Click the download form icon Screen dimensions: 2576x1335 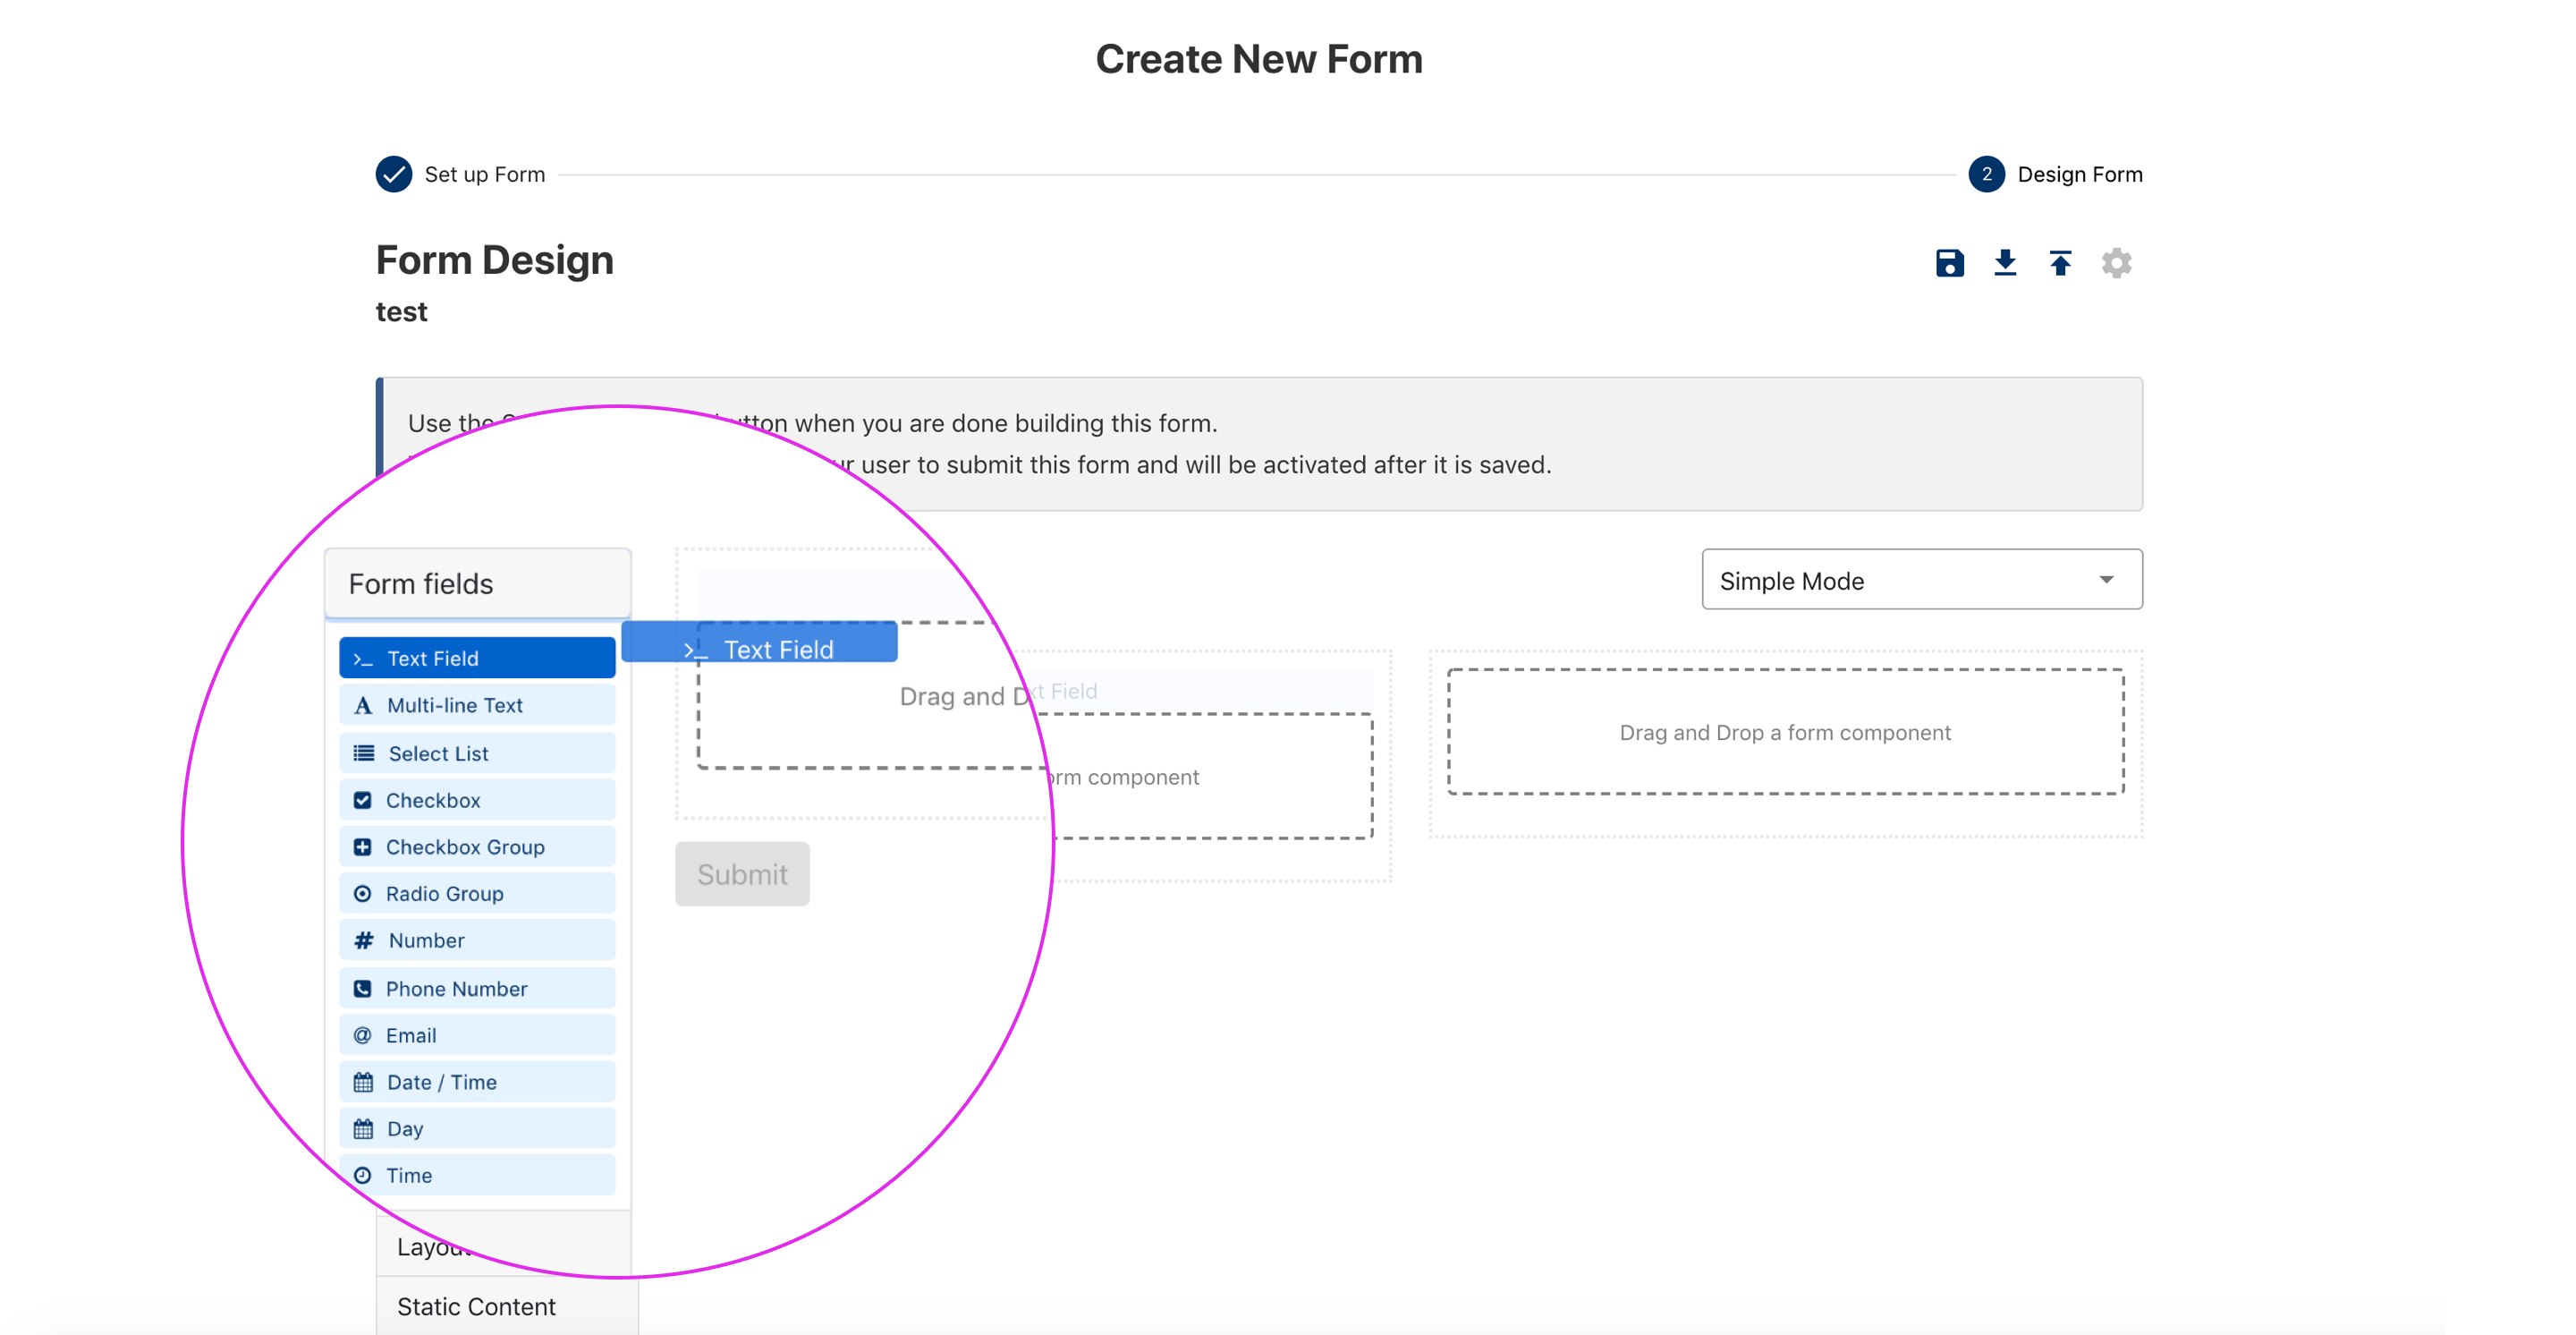(x=2005, y=263)
